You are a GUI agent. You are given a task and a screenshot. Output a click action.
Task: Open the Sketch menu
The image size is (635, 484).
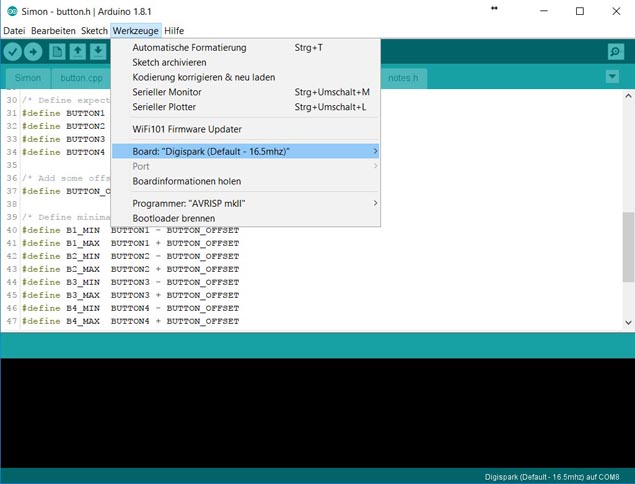94,31
